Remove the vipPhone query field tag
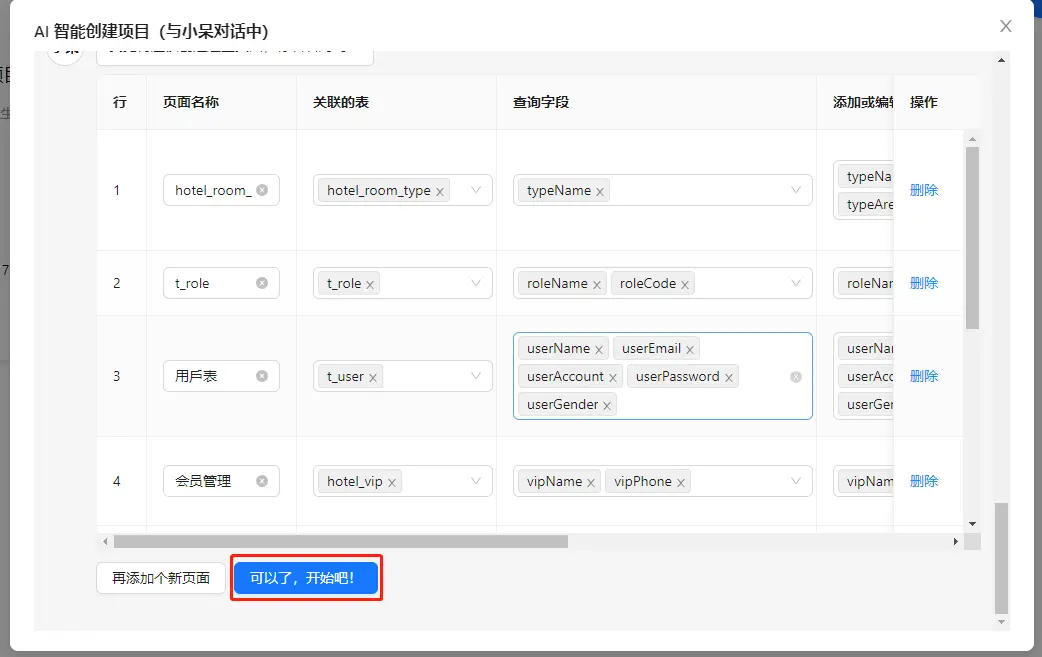1042x657 pixels. click(680, 482)
